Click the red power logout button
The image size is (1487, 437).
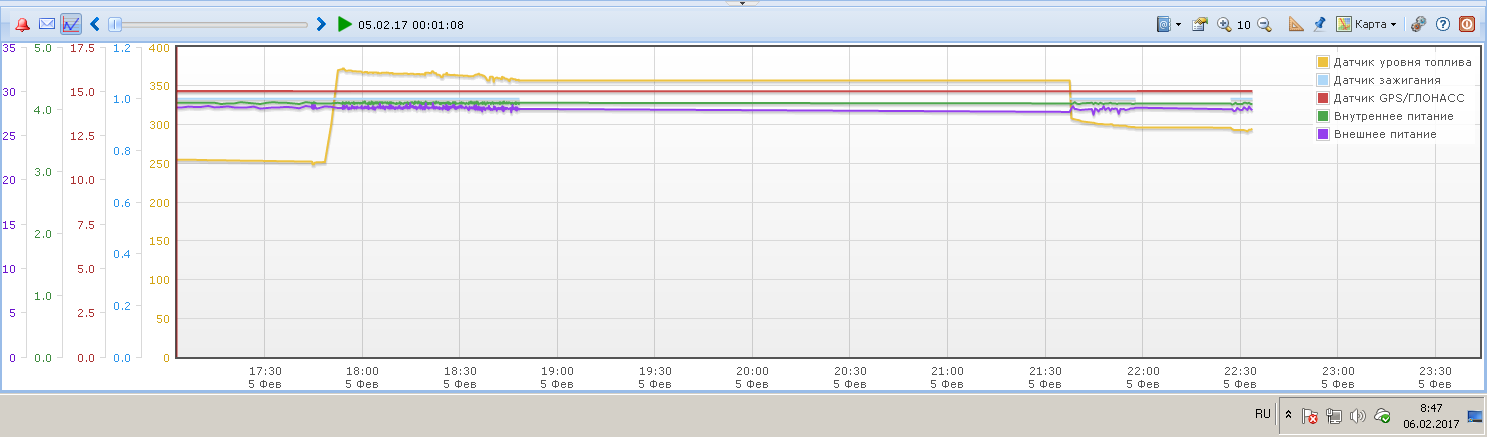tap(1466, 24)
